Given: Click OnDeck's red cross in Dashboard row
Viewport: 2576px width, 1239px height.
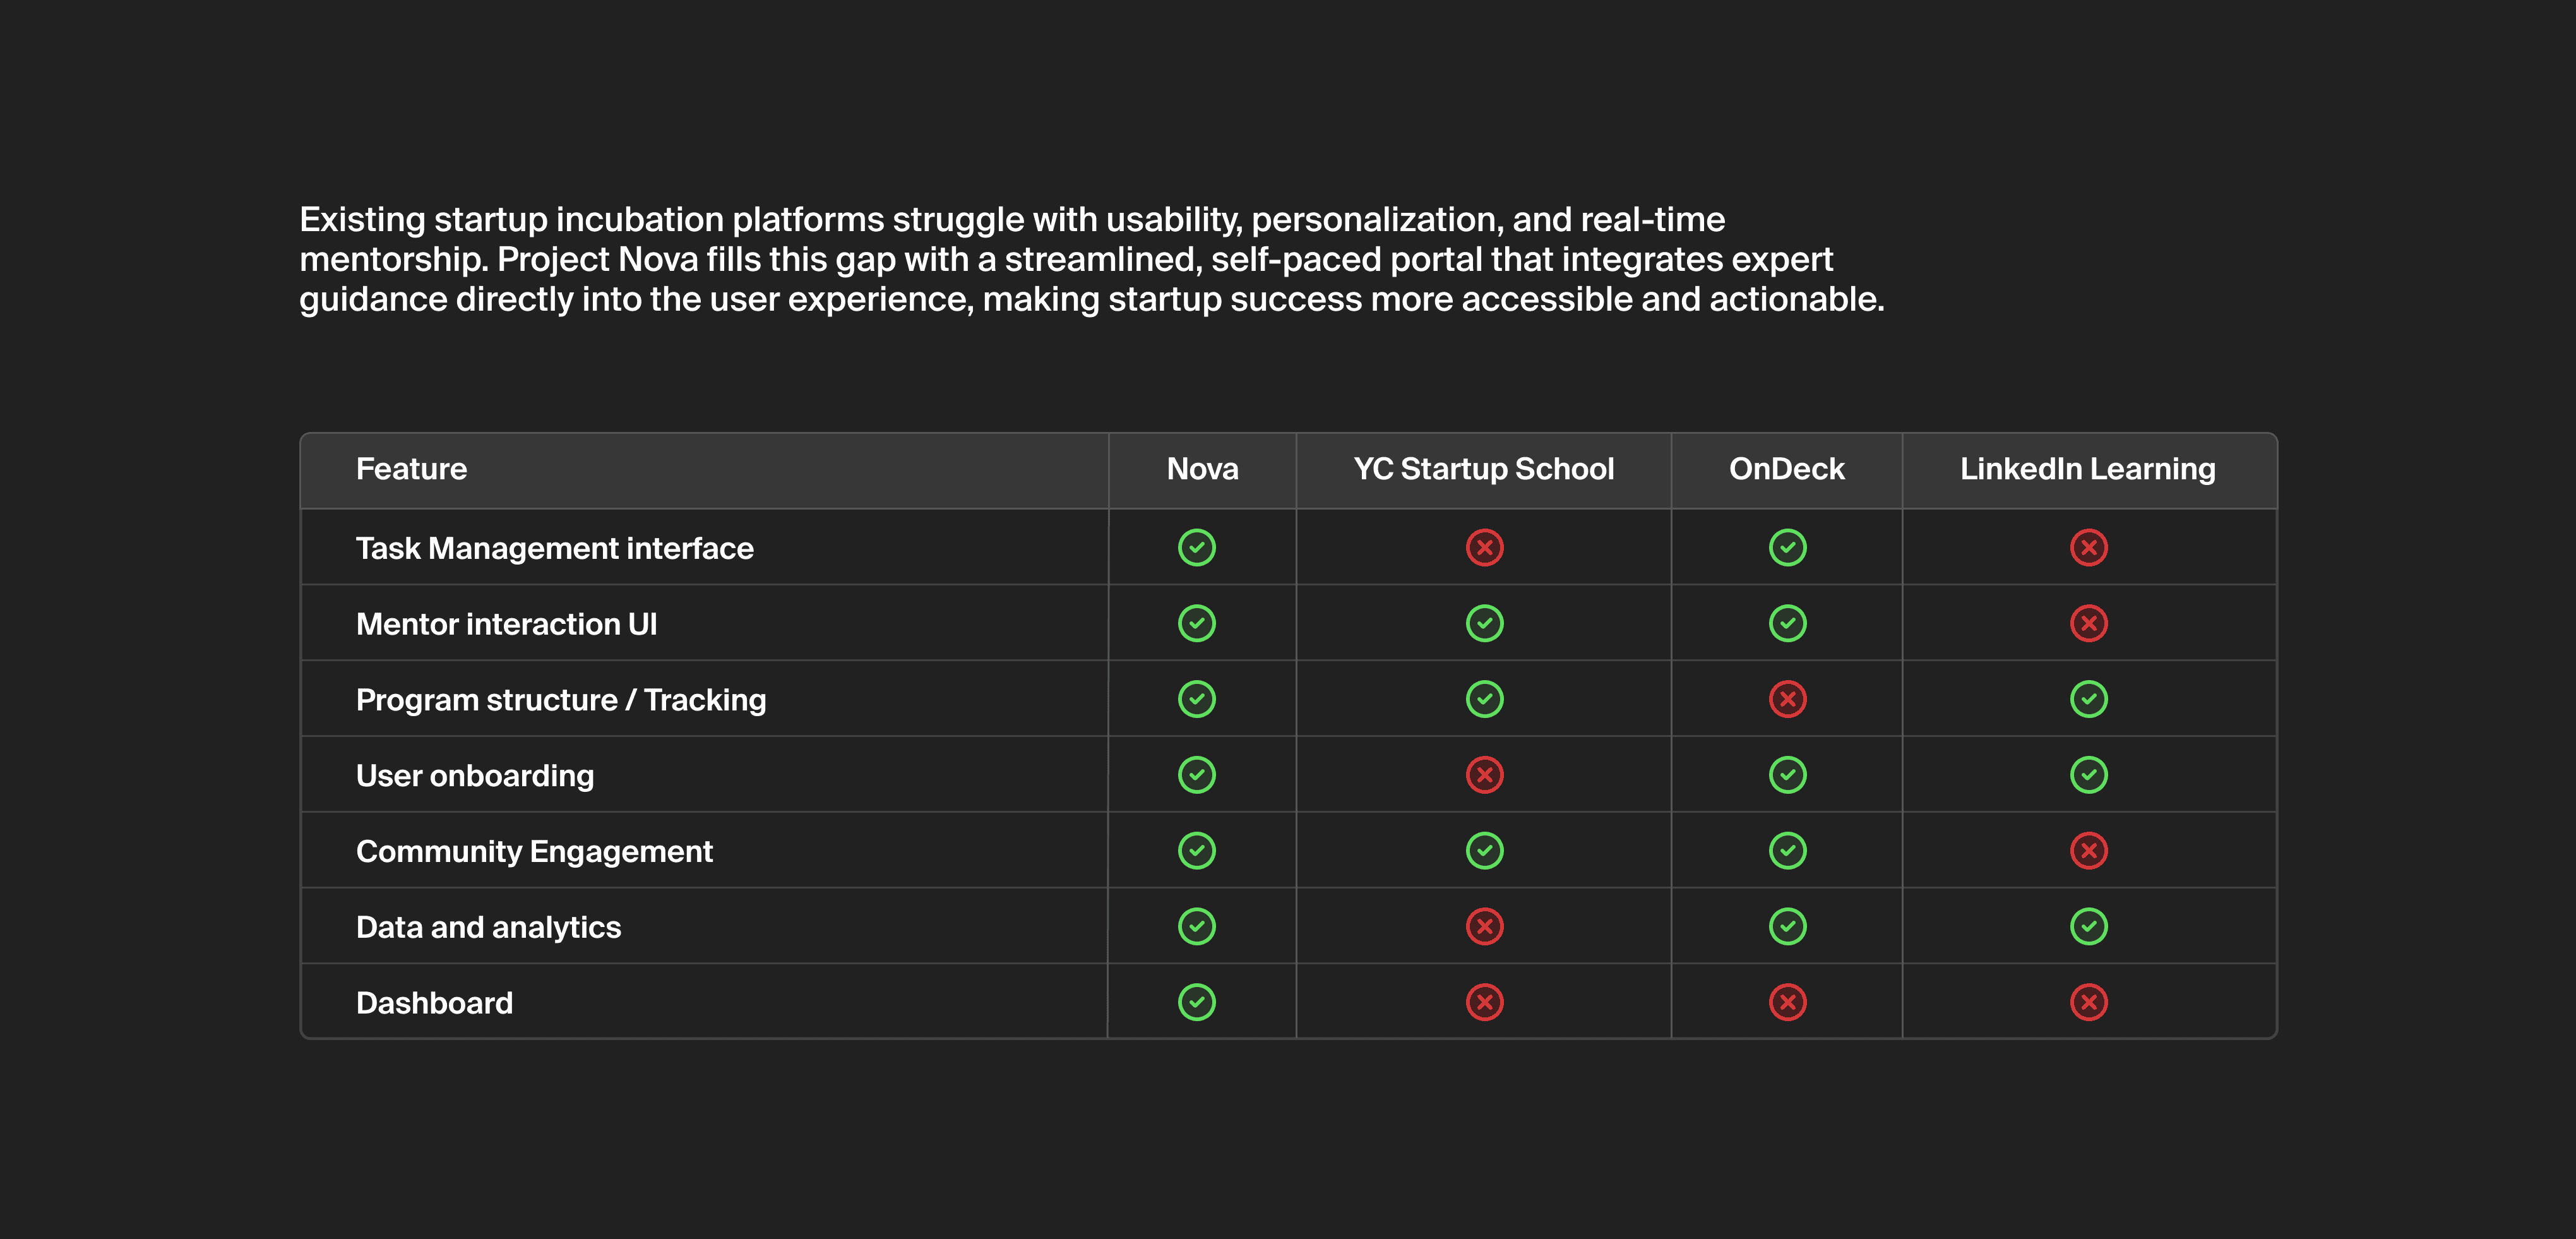Looking at the screenshot, I should [1787, 1002].
